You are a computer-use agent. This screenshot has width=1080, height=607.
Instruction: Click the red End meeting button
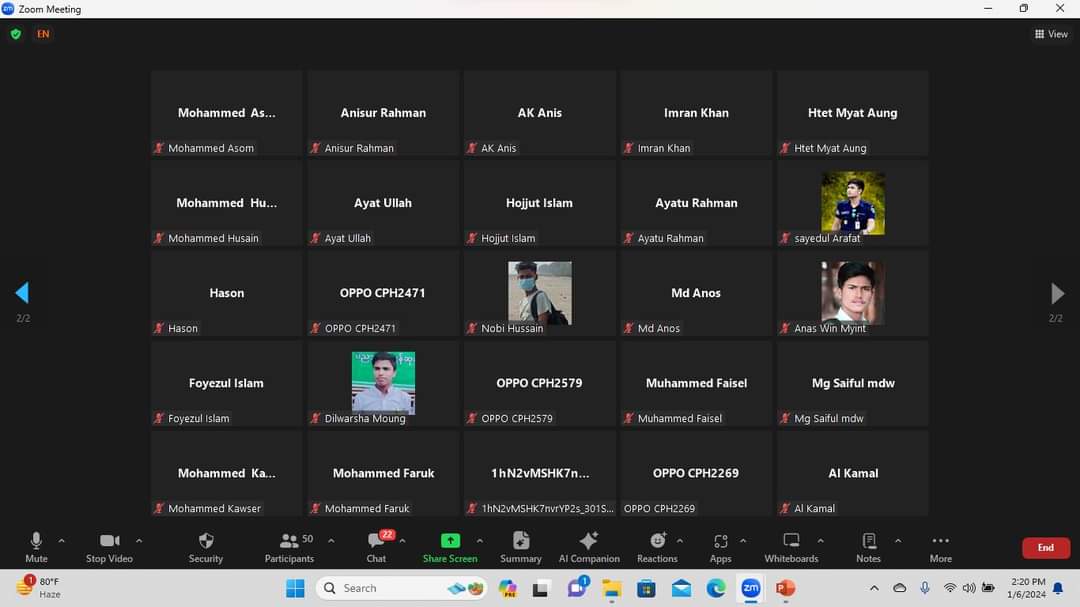pyautogui.click(x=1046, y=548)
